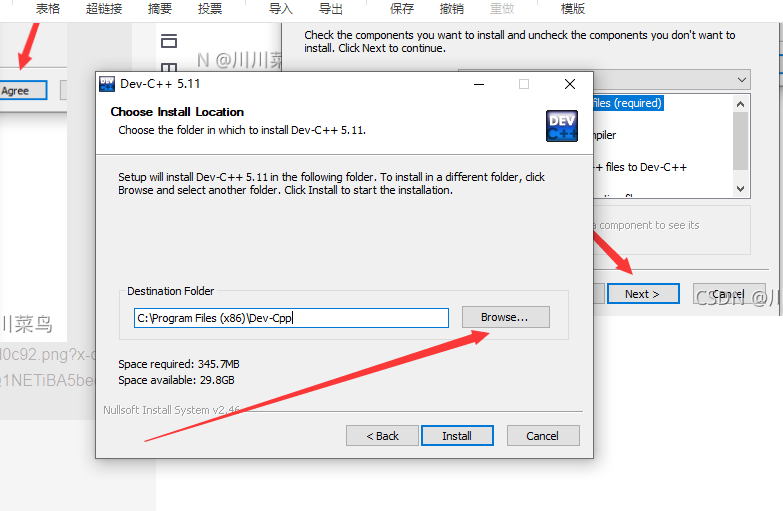Click up arrow of components list scrollbar
Image resolution: width=783 pixels, height=511 pixels.
[x=741, y=104]
